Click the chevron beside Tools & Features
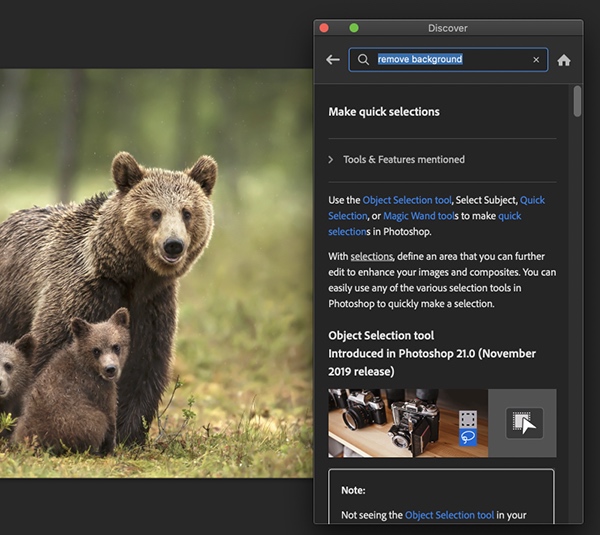600x535 pixels. (x=331, y=160)
